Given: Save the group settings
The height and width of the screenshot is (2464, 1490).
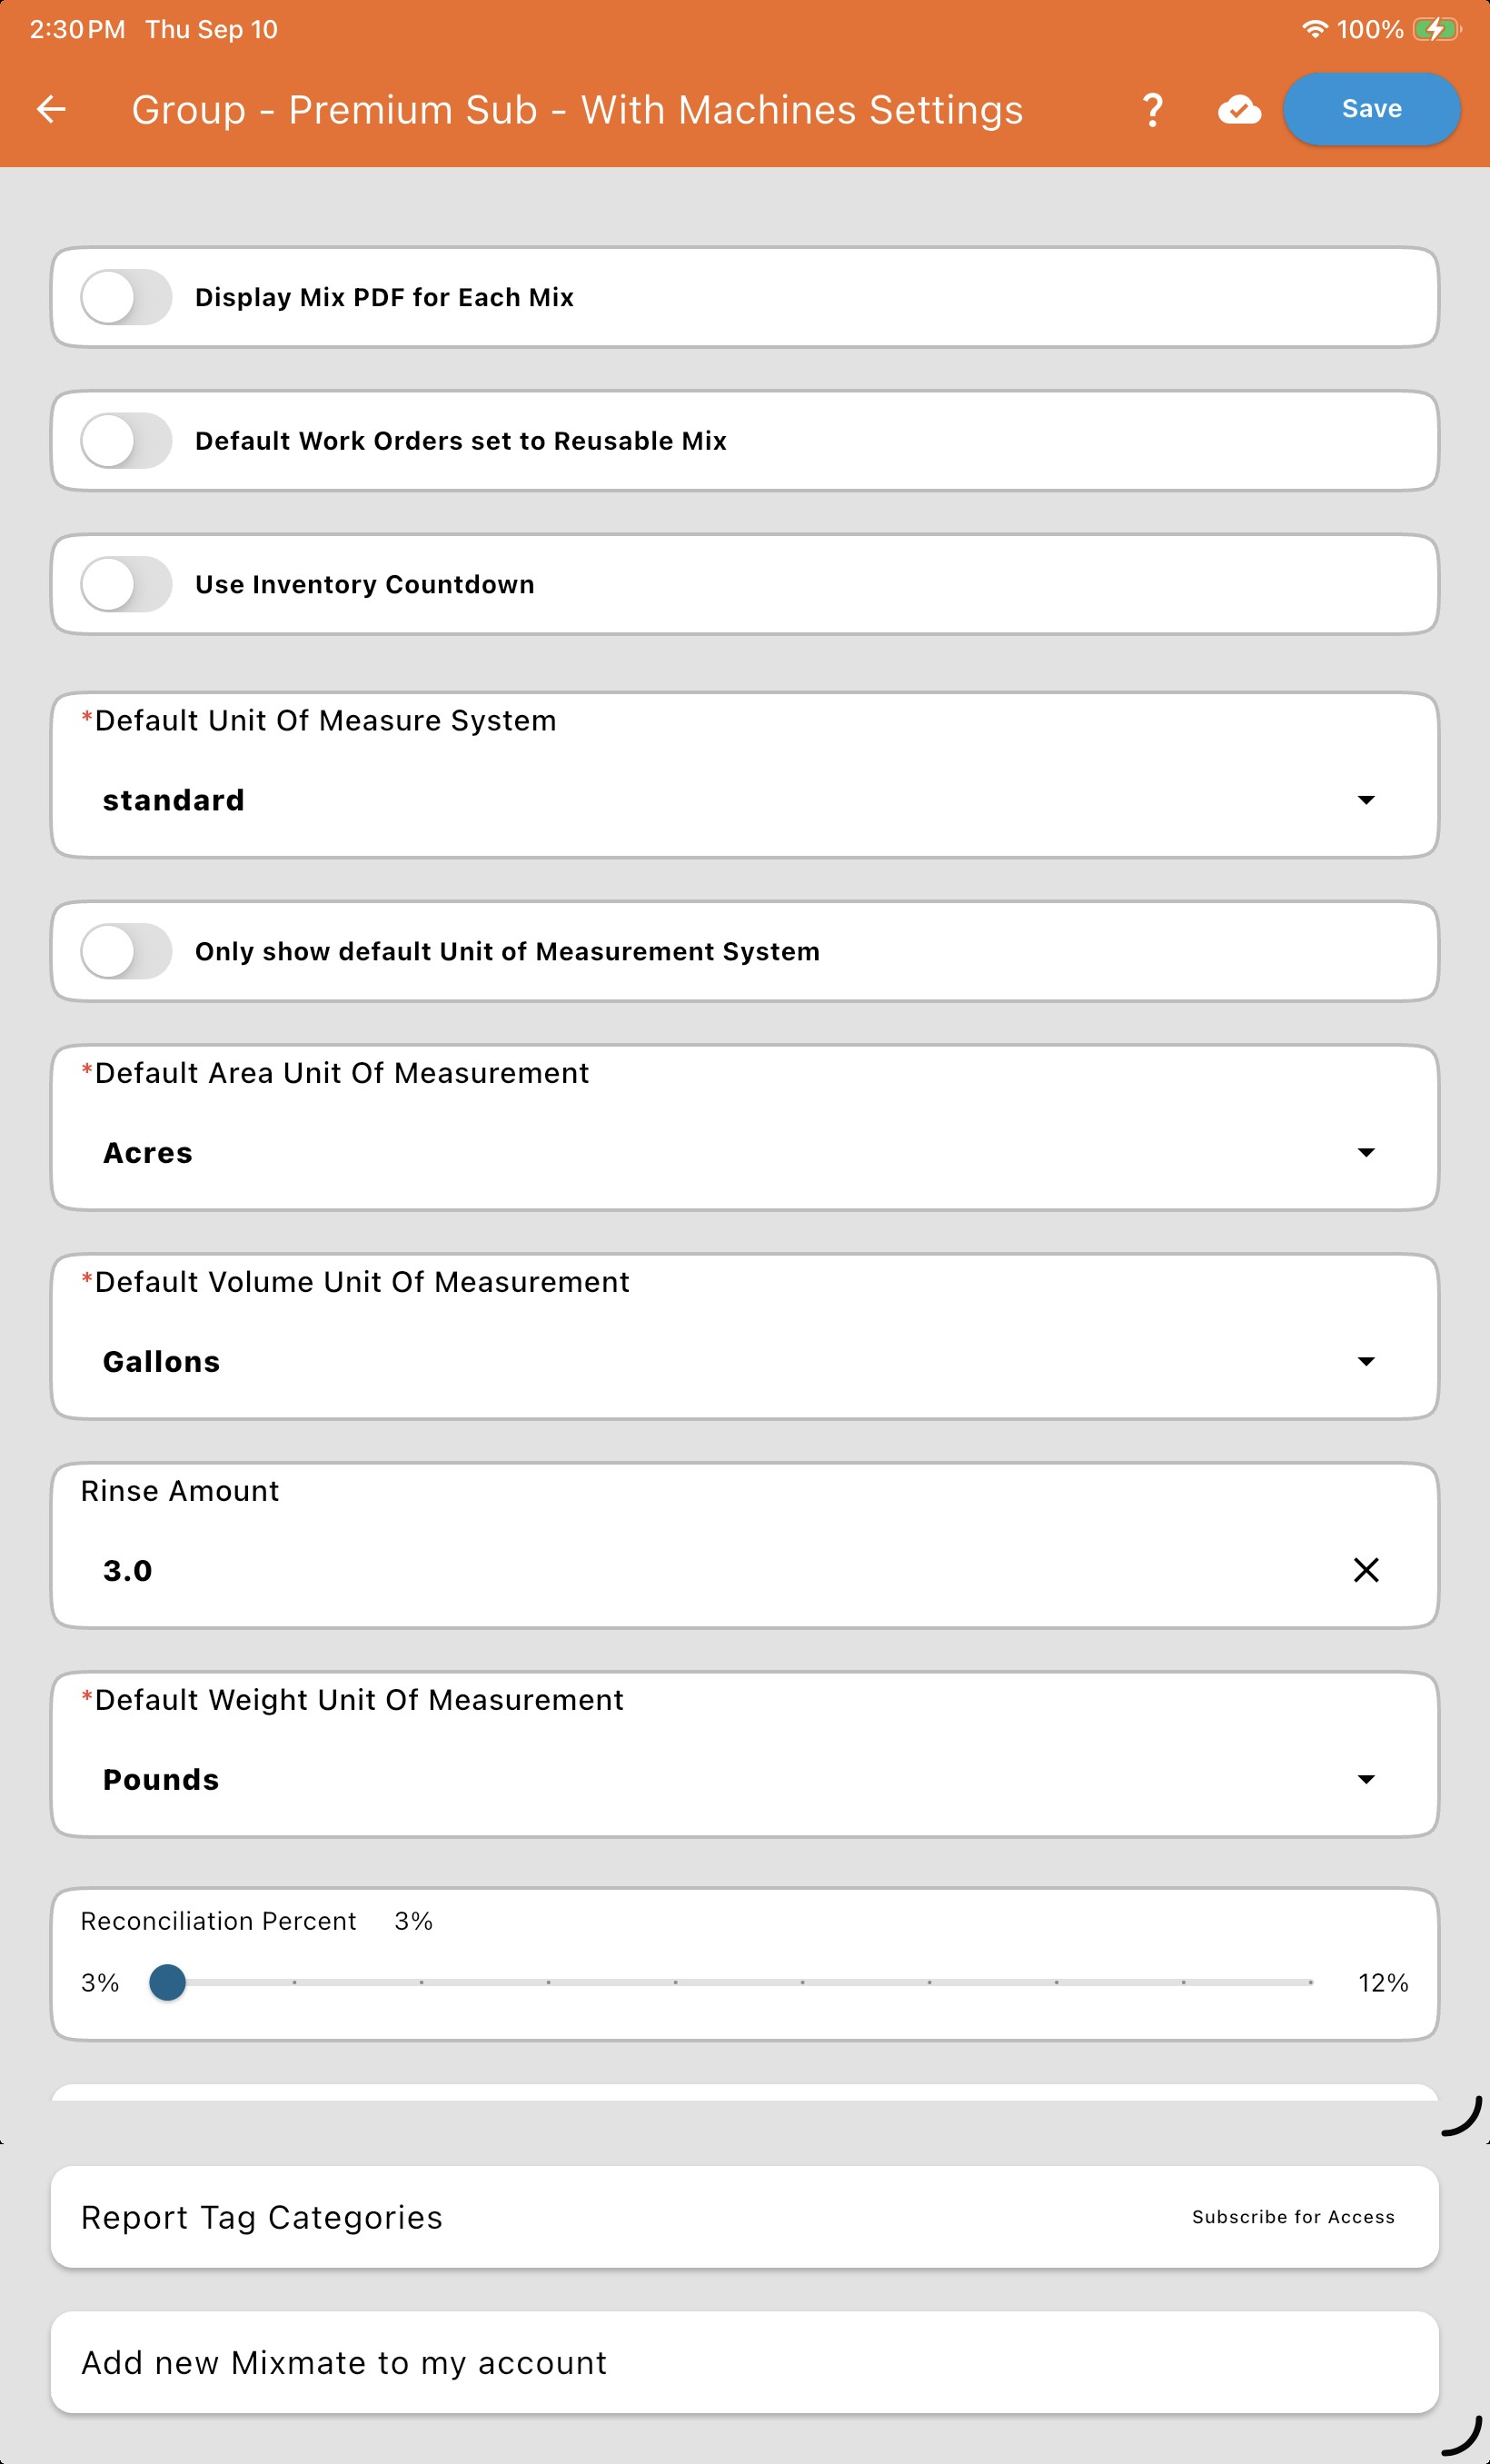Looking at the screenshot, I should (x=1371, y=109).
